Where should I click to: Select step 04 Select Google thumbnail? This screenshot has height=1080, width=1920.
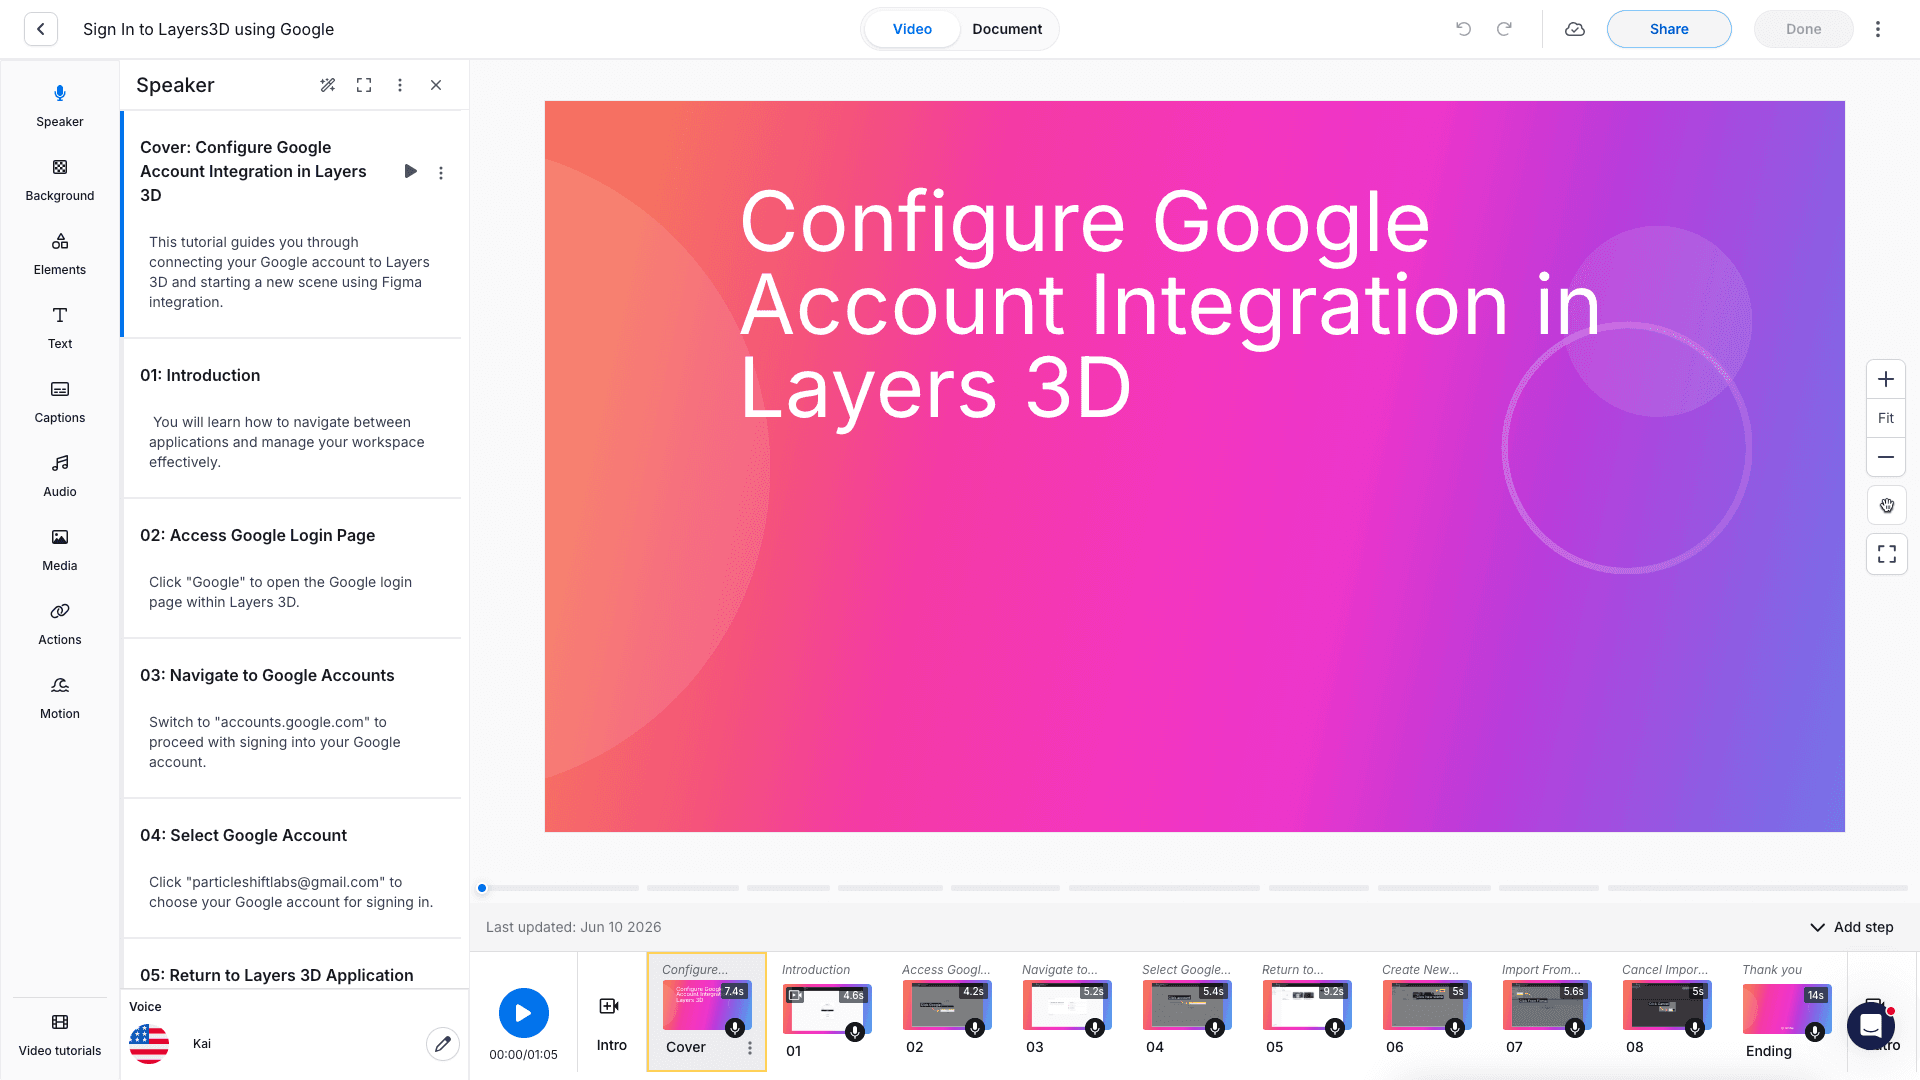pos(1186,1005)
